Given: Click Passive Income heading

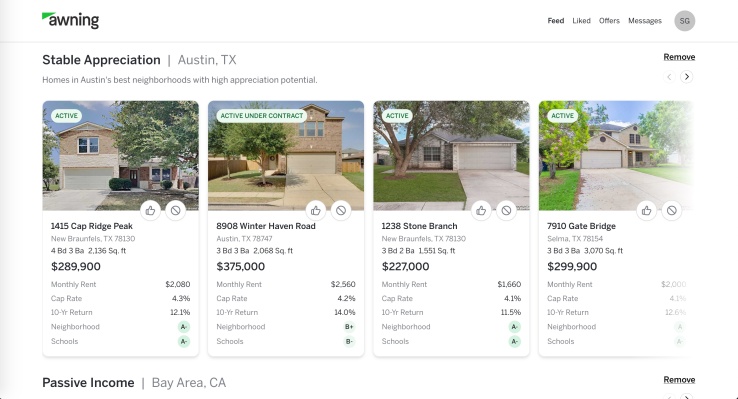Looking at the screenshot, I should pyautogui.click(x=88, y=383).
